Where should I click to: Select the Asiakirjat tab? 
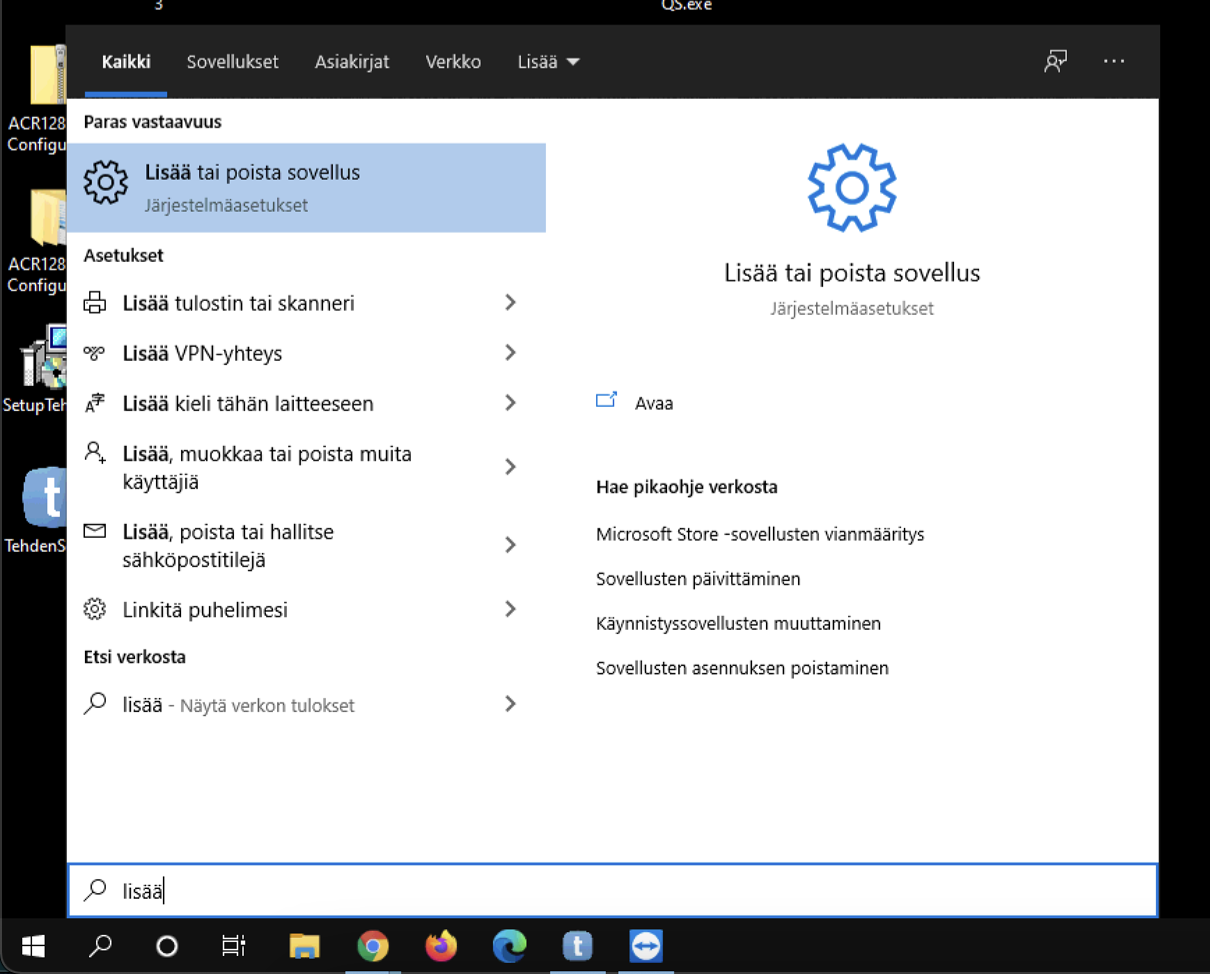(352, 62)
